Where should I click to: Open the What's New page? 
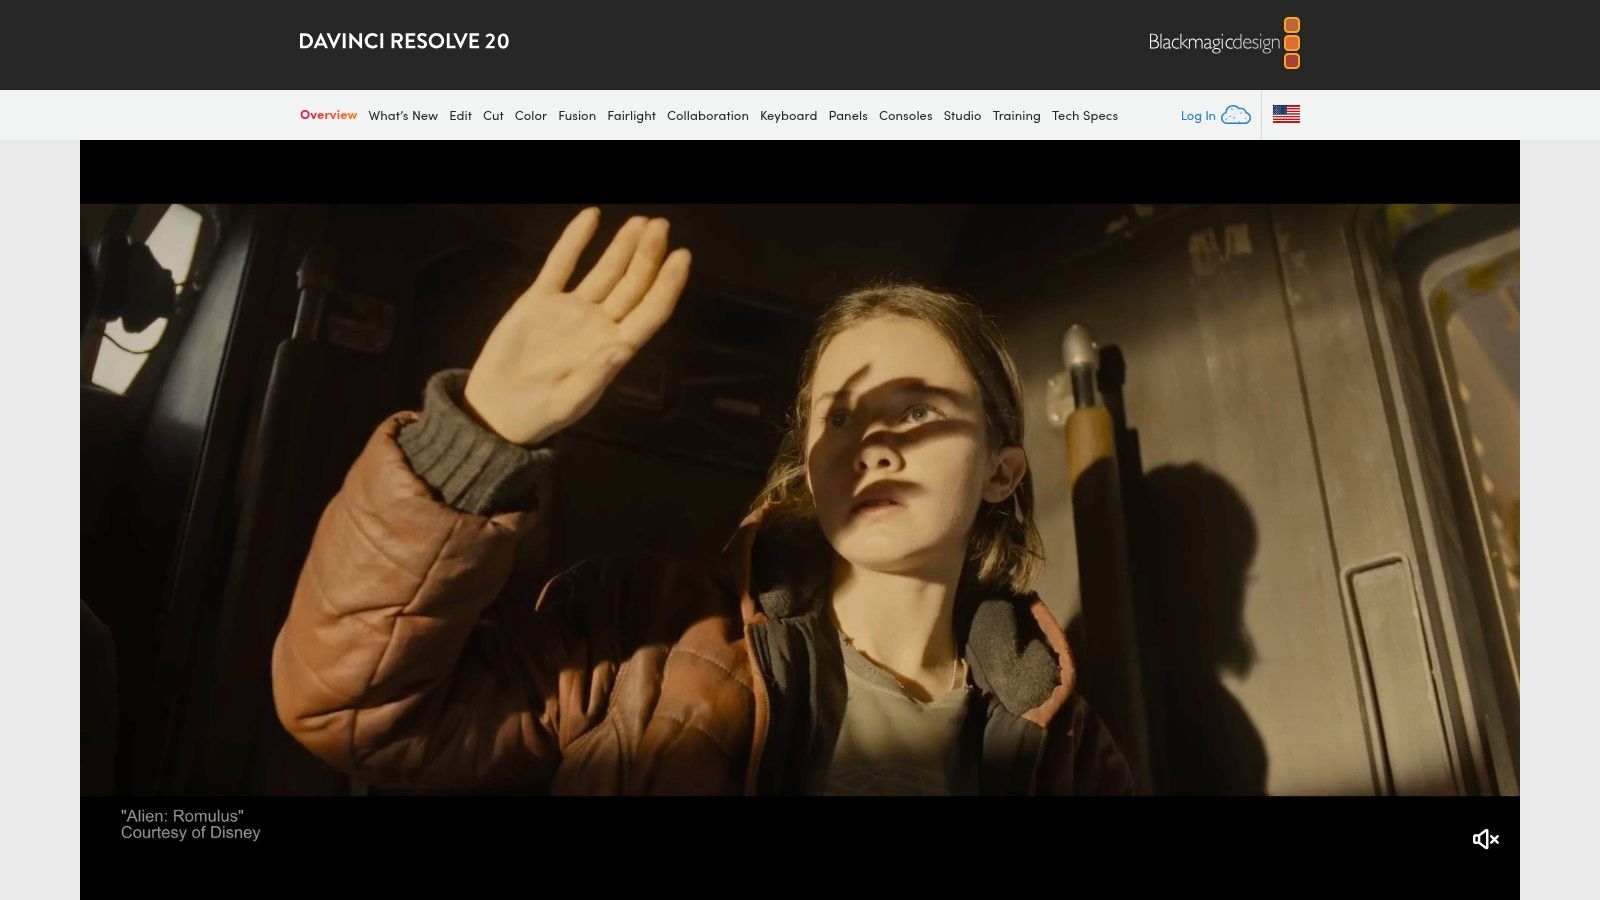(403, 115)
